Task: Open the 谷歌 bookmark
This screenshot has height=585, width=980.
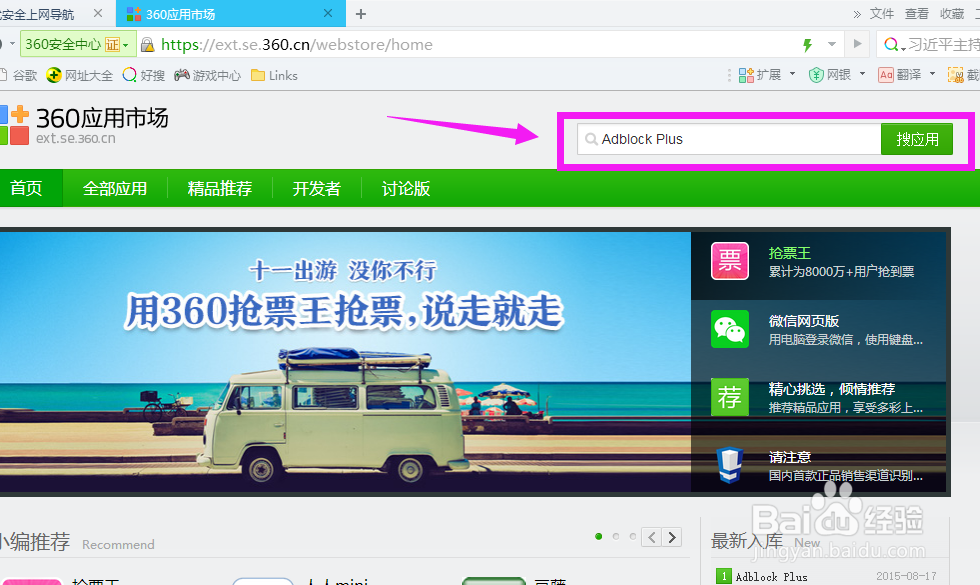Action: pyautogui.click(x=19, y=76)
